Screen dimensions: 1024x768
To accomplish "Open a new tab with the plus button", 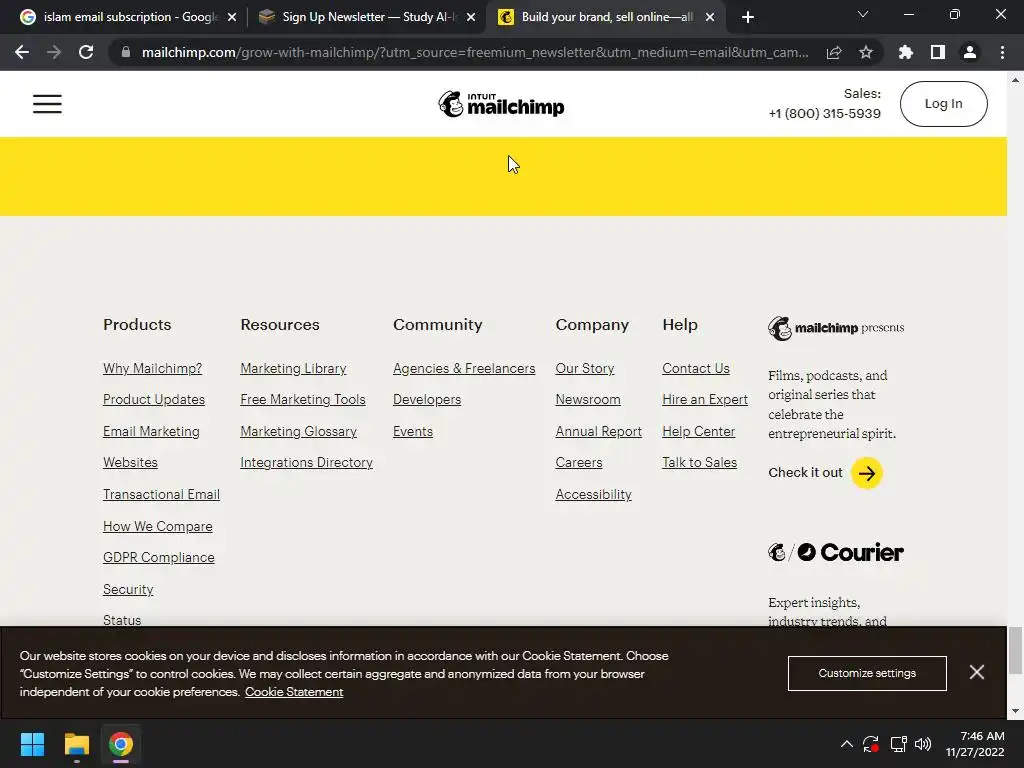I will point(748,17).
